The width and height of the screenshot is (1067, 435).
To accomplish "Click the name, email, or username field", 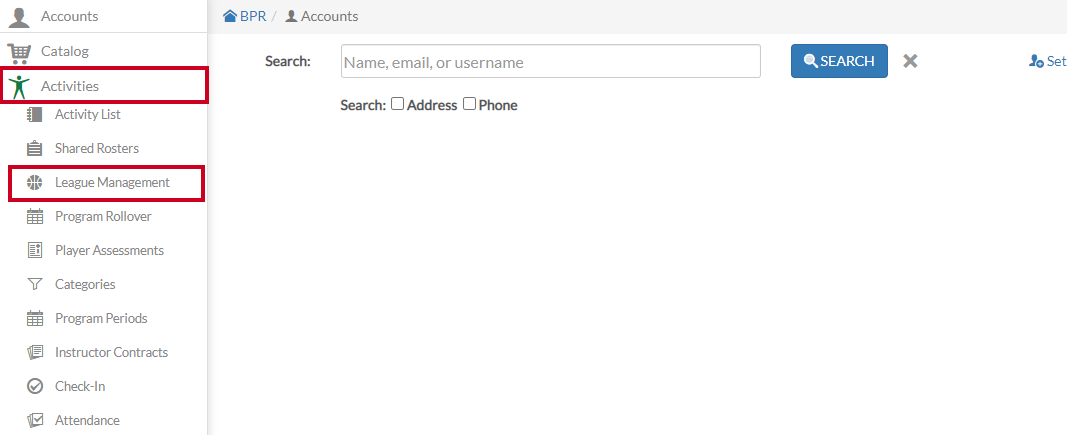I will pos(551,61).
